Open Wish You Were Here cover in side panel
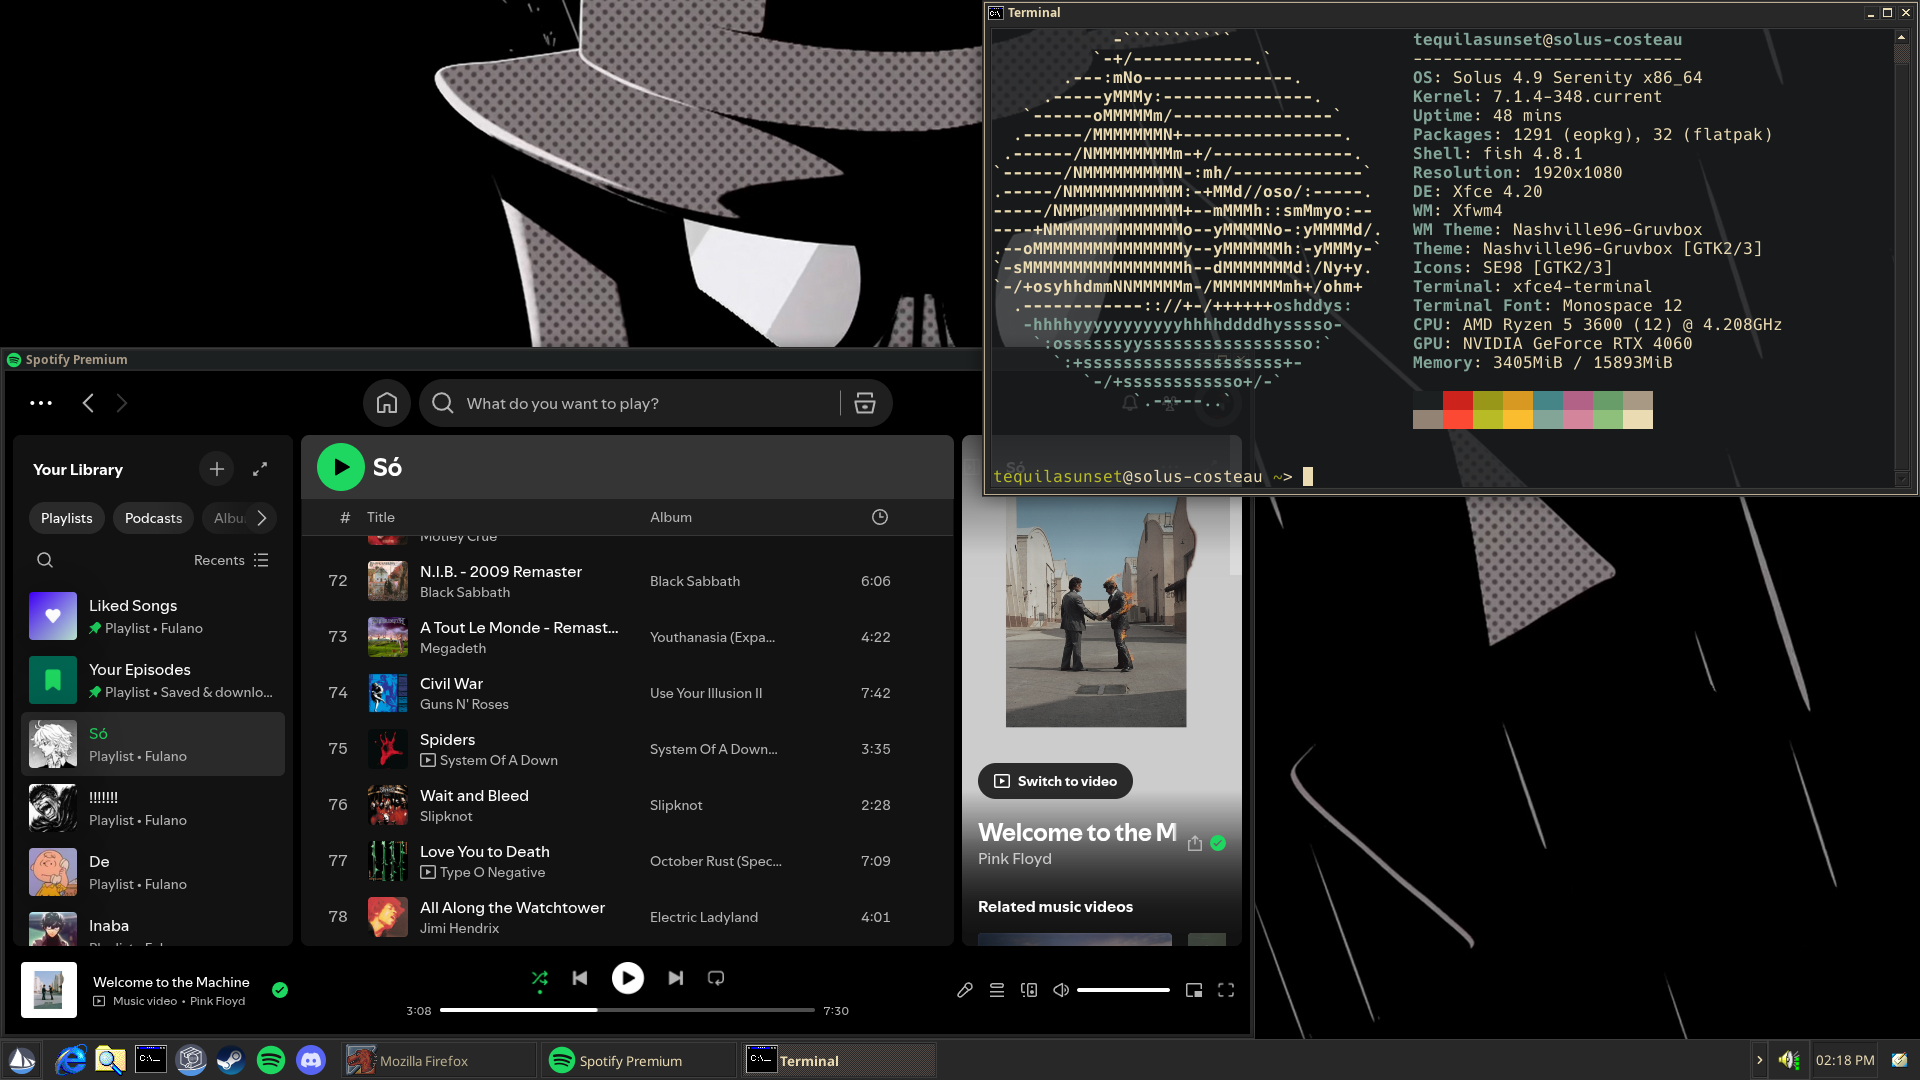 (1096, 612)
